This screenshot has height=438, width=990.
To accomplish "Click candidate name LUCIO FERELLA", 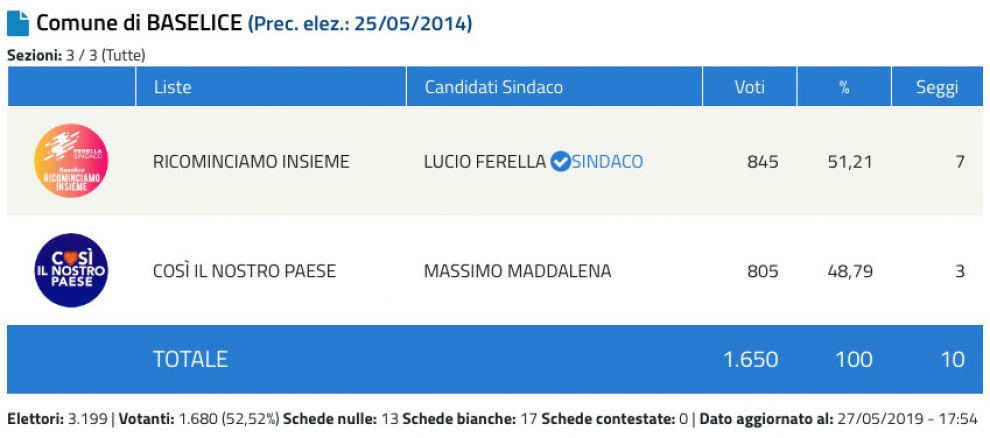I will click(485, 161).
